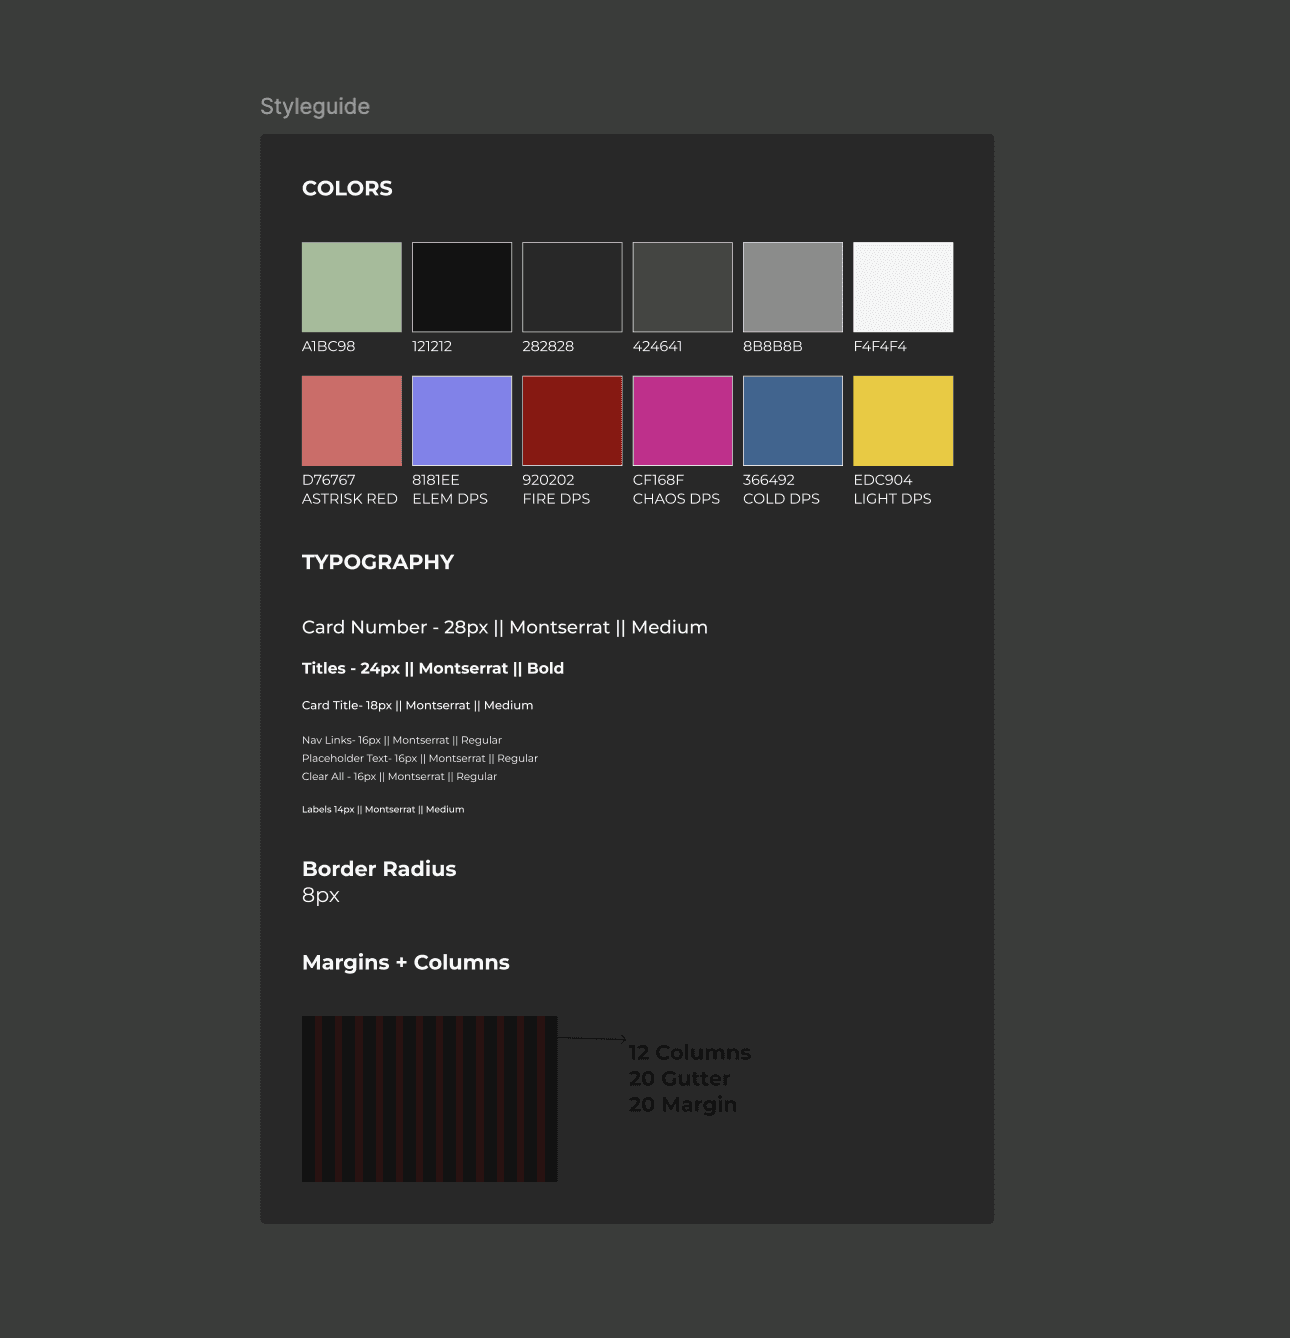Select the 8181EE hex code text
Image resolution: width=1290 pixels, height=1338 pixels.
[436, 480]
